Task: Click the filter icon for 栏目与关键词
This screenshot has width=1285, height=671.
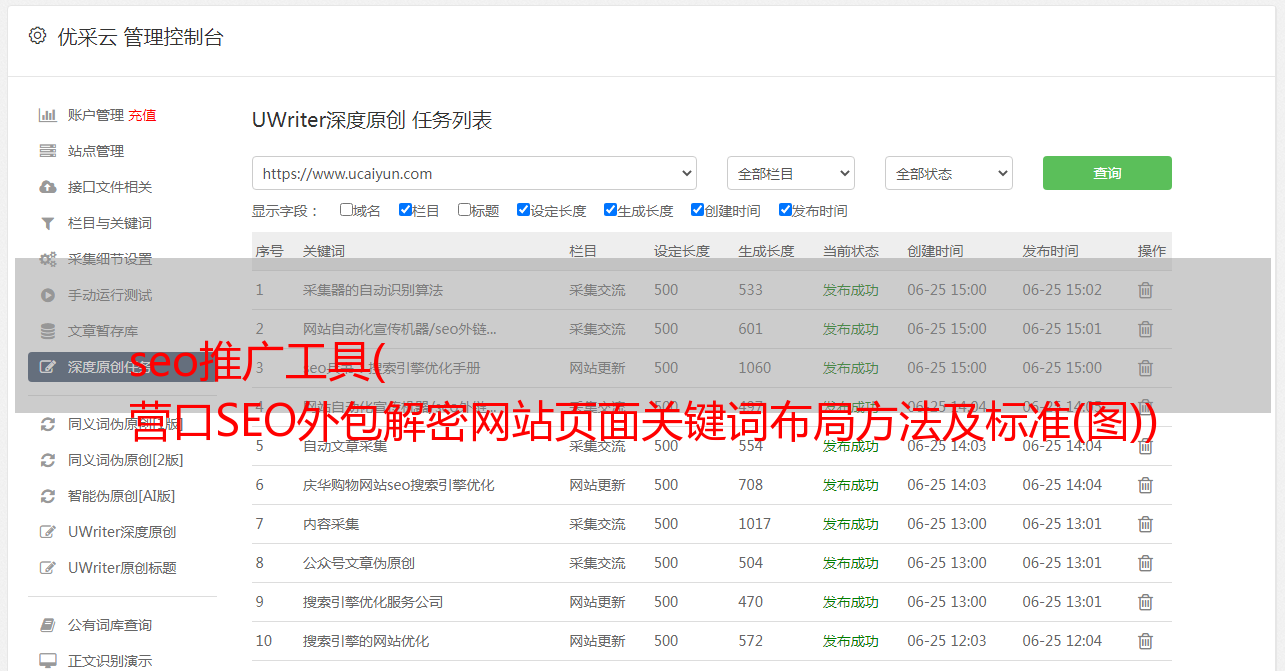Action: coord(47,223)
